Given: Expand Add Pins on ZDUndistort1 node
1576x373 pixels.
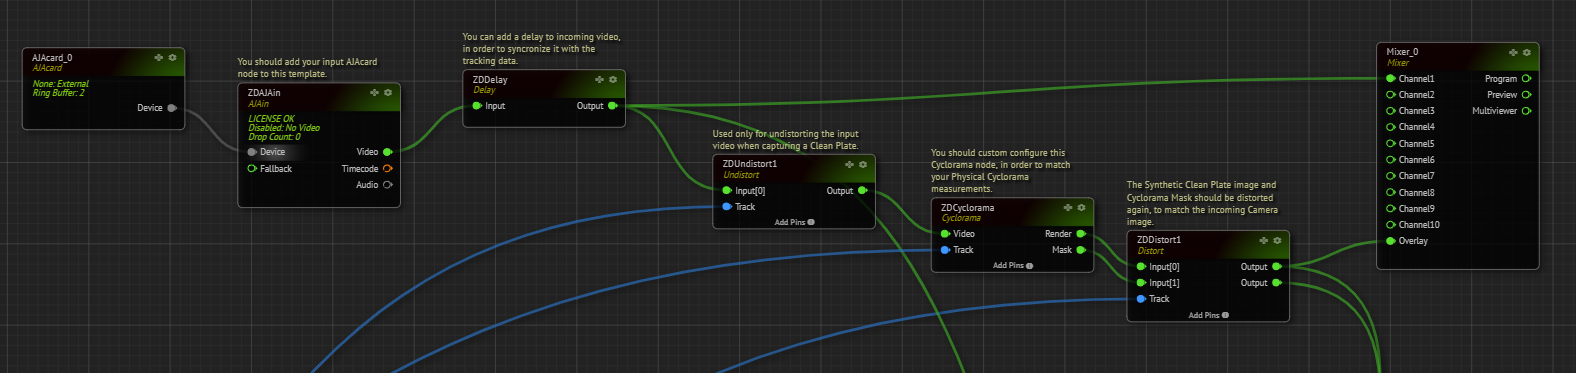Looking at the screenshot, I should click(794, 222).
